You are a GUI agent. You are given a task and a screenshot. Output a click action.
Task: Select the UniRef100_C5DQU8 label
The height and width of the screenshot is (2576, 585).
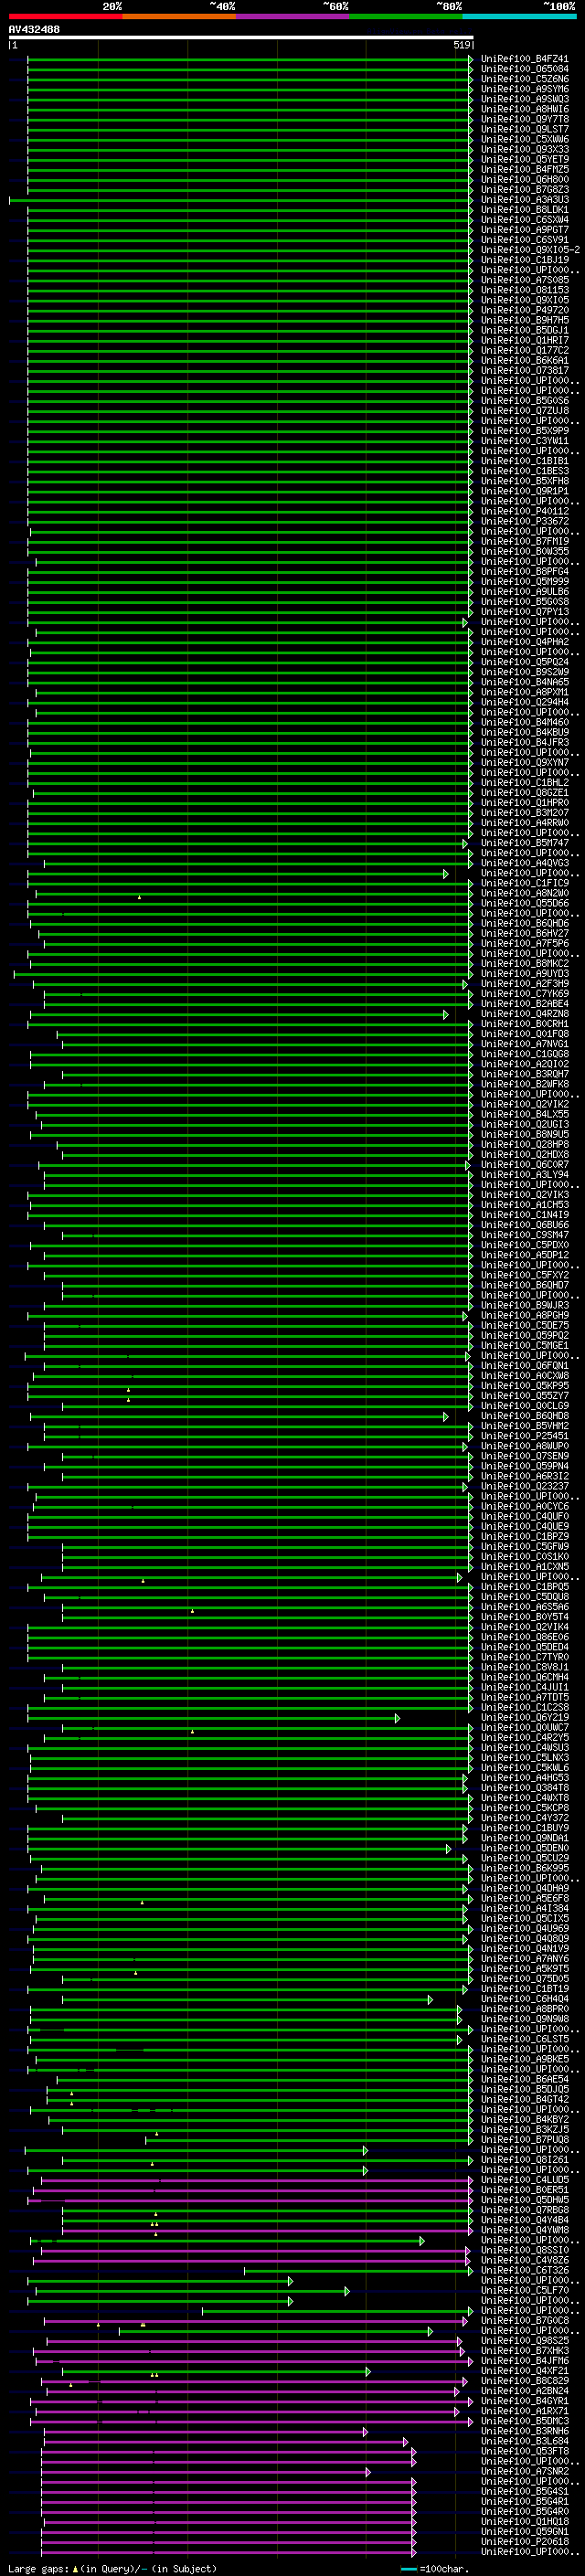524,1596
